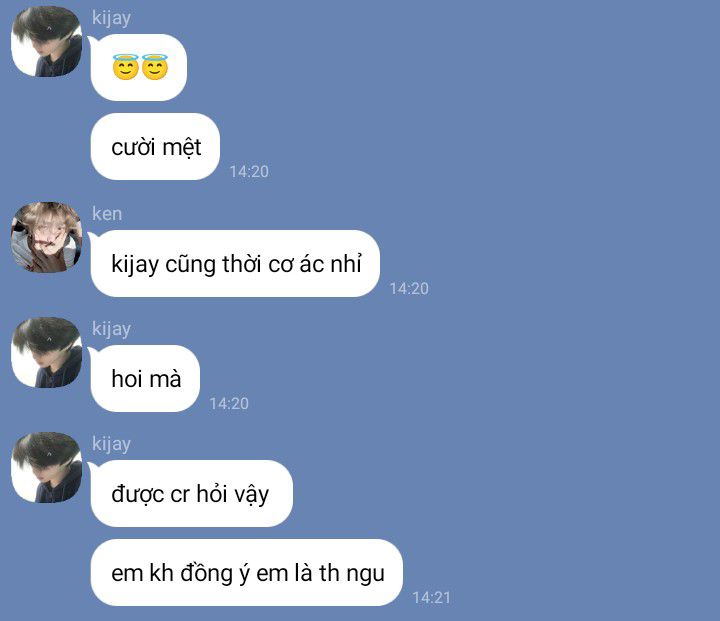Tap the 14:20 timestamp beside 'hoi mà'
Viewport: 720px width, 621px height.
229,403
